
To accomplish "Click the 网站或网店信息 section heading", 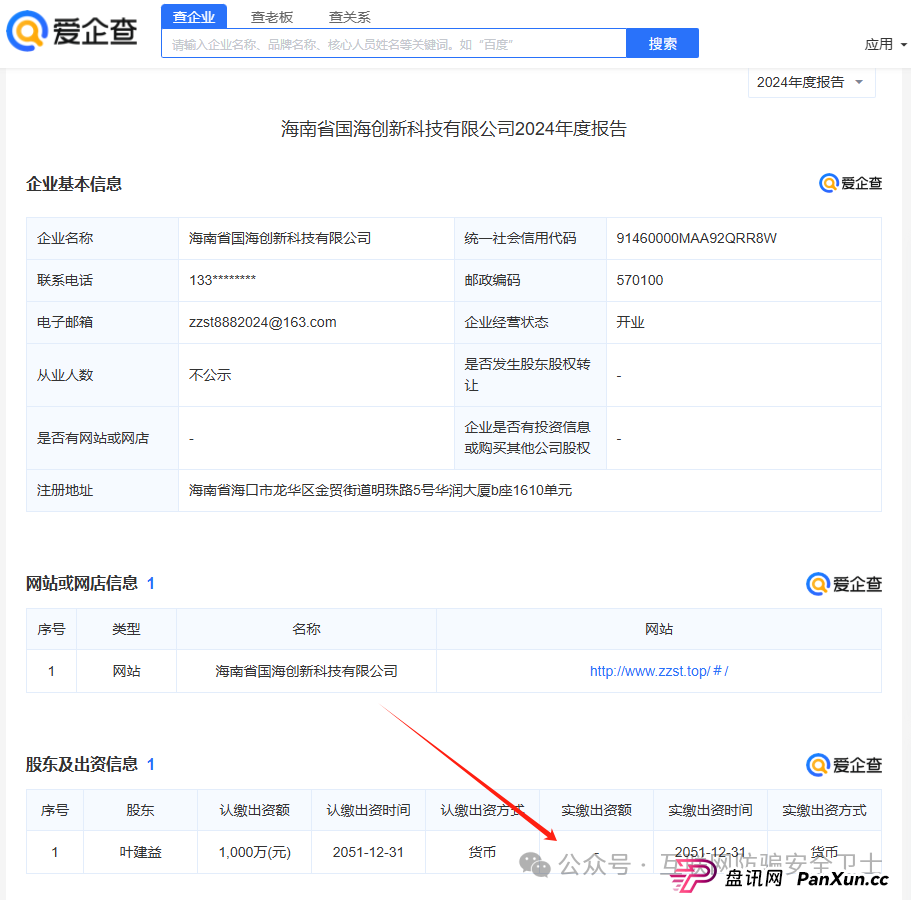I will coord(82,583).
